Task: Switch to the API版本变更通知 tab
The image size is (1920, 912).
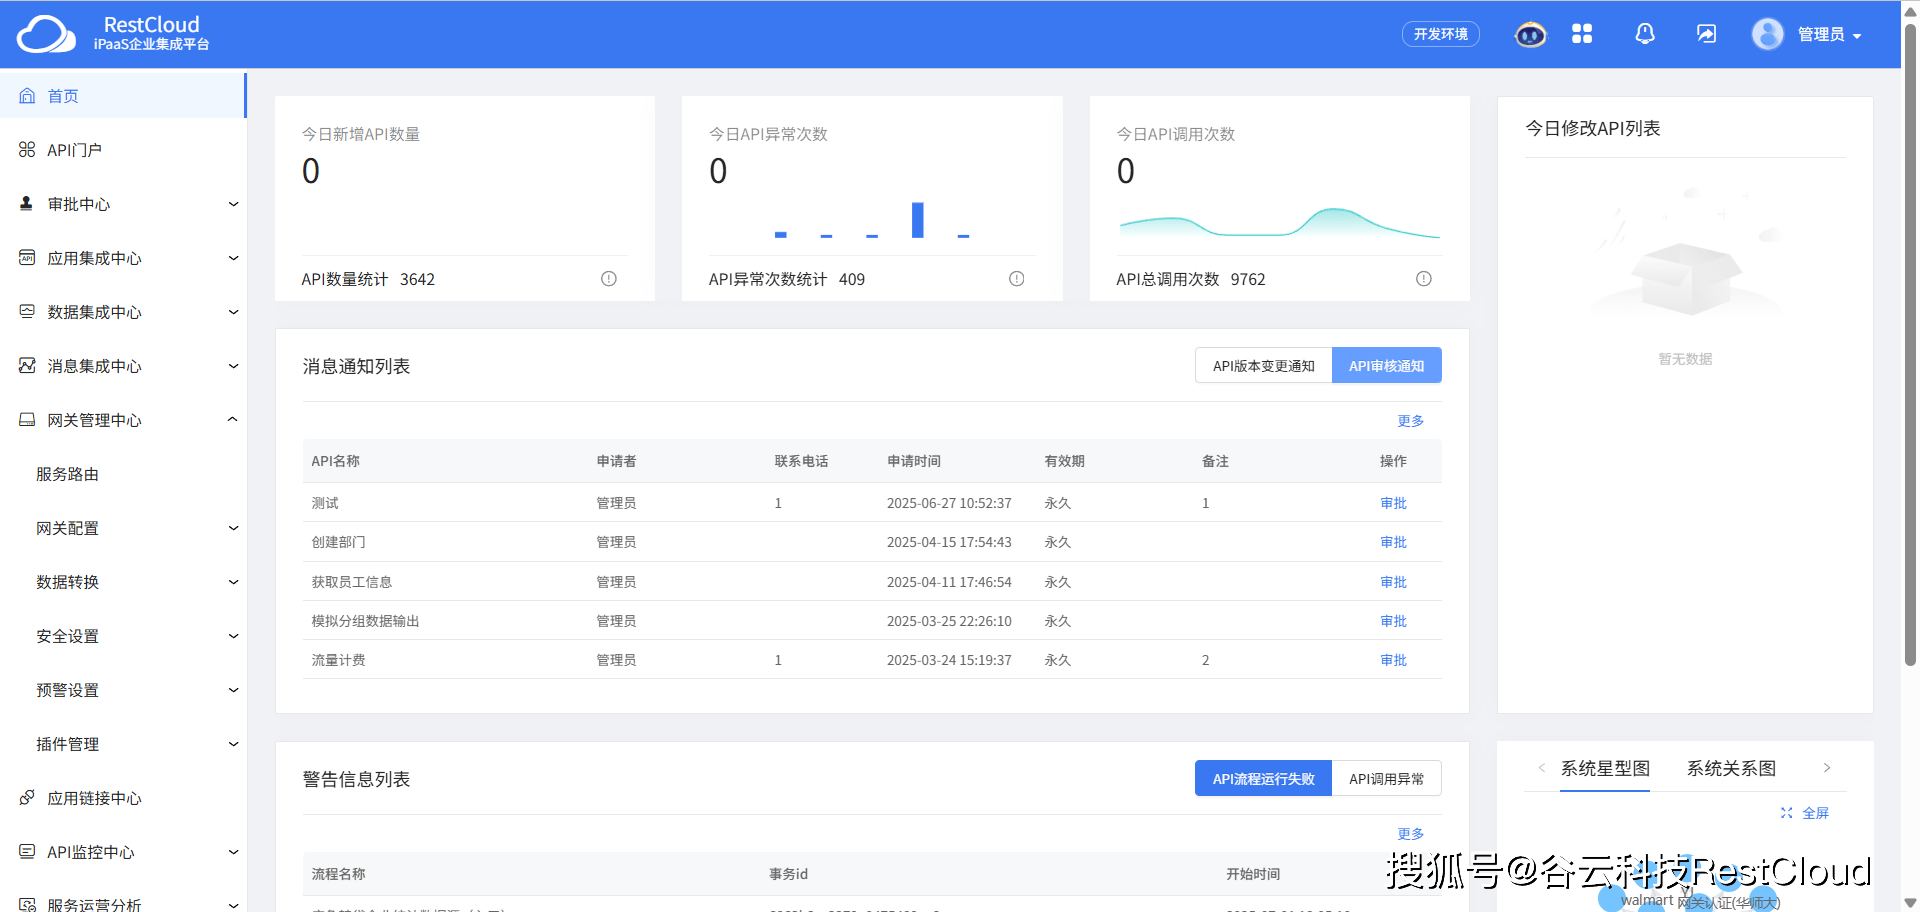Action: coord(1263,365)
